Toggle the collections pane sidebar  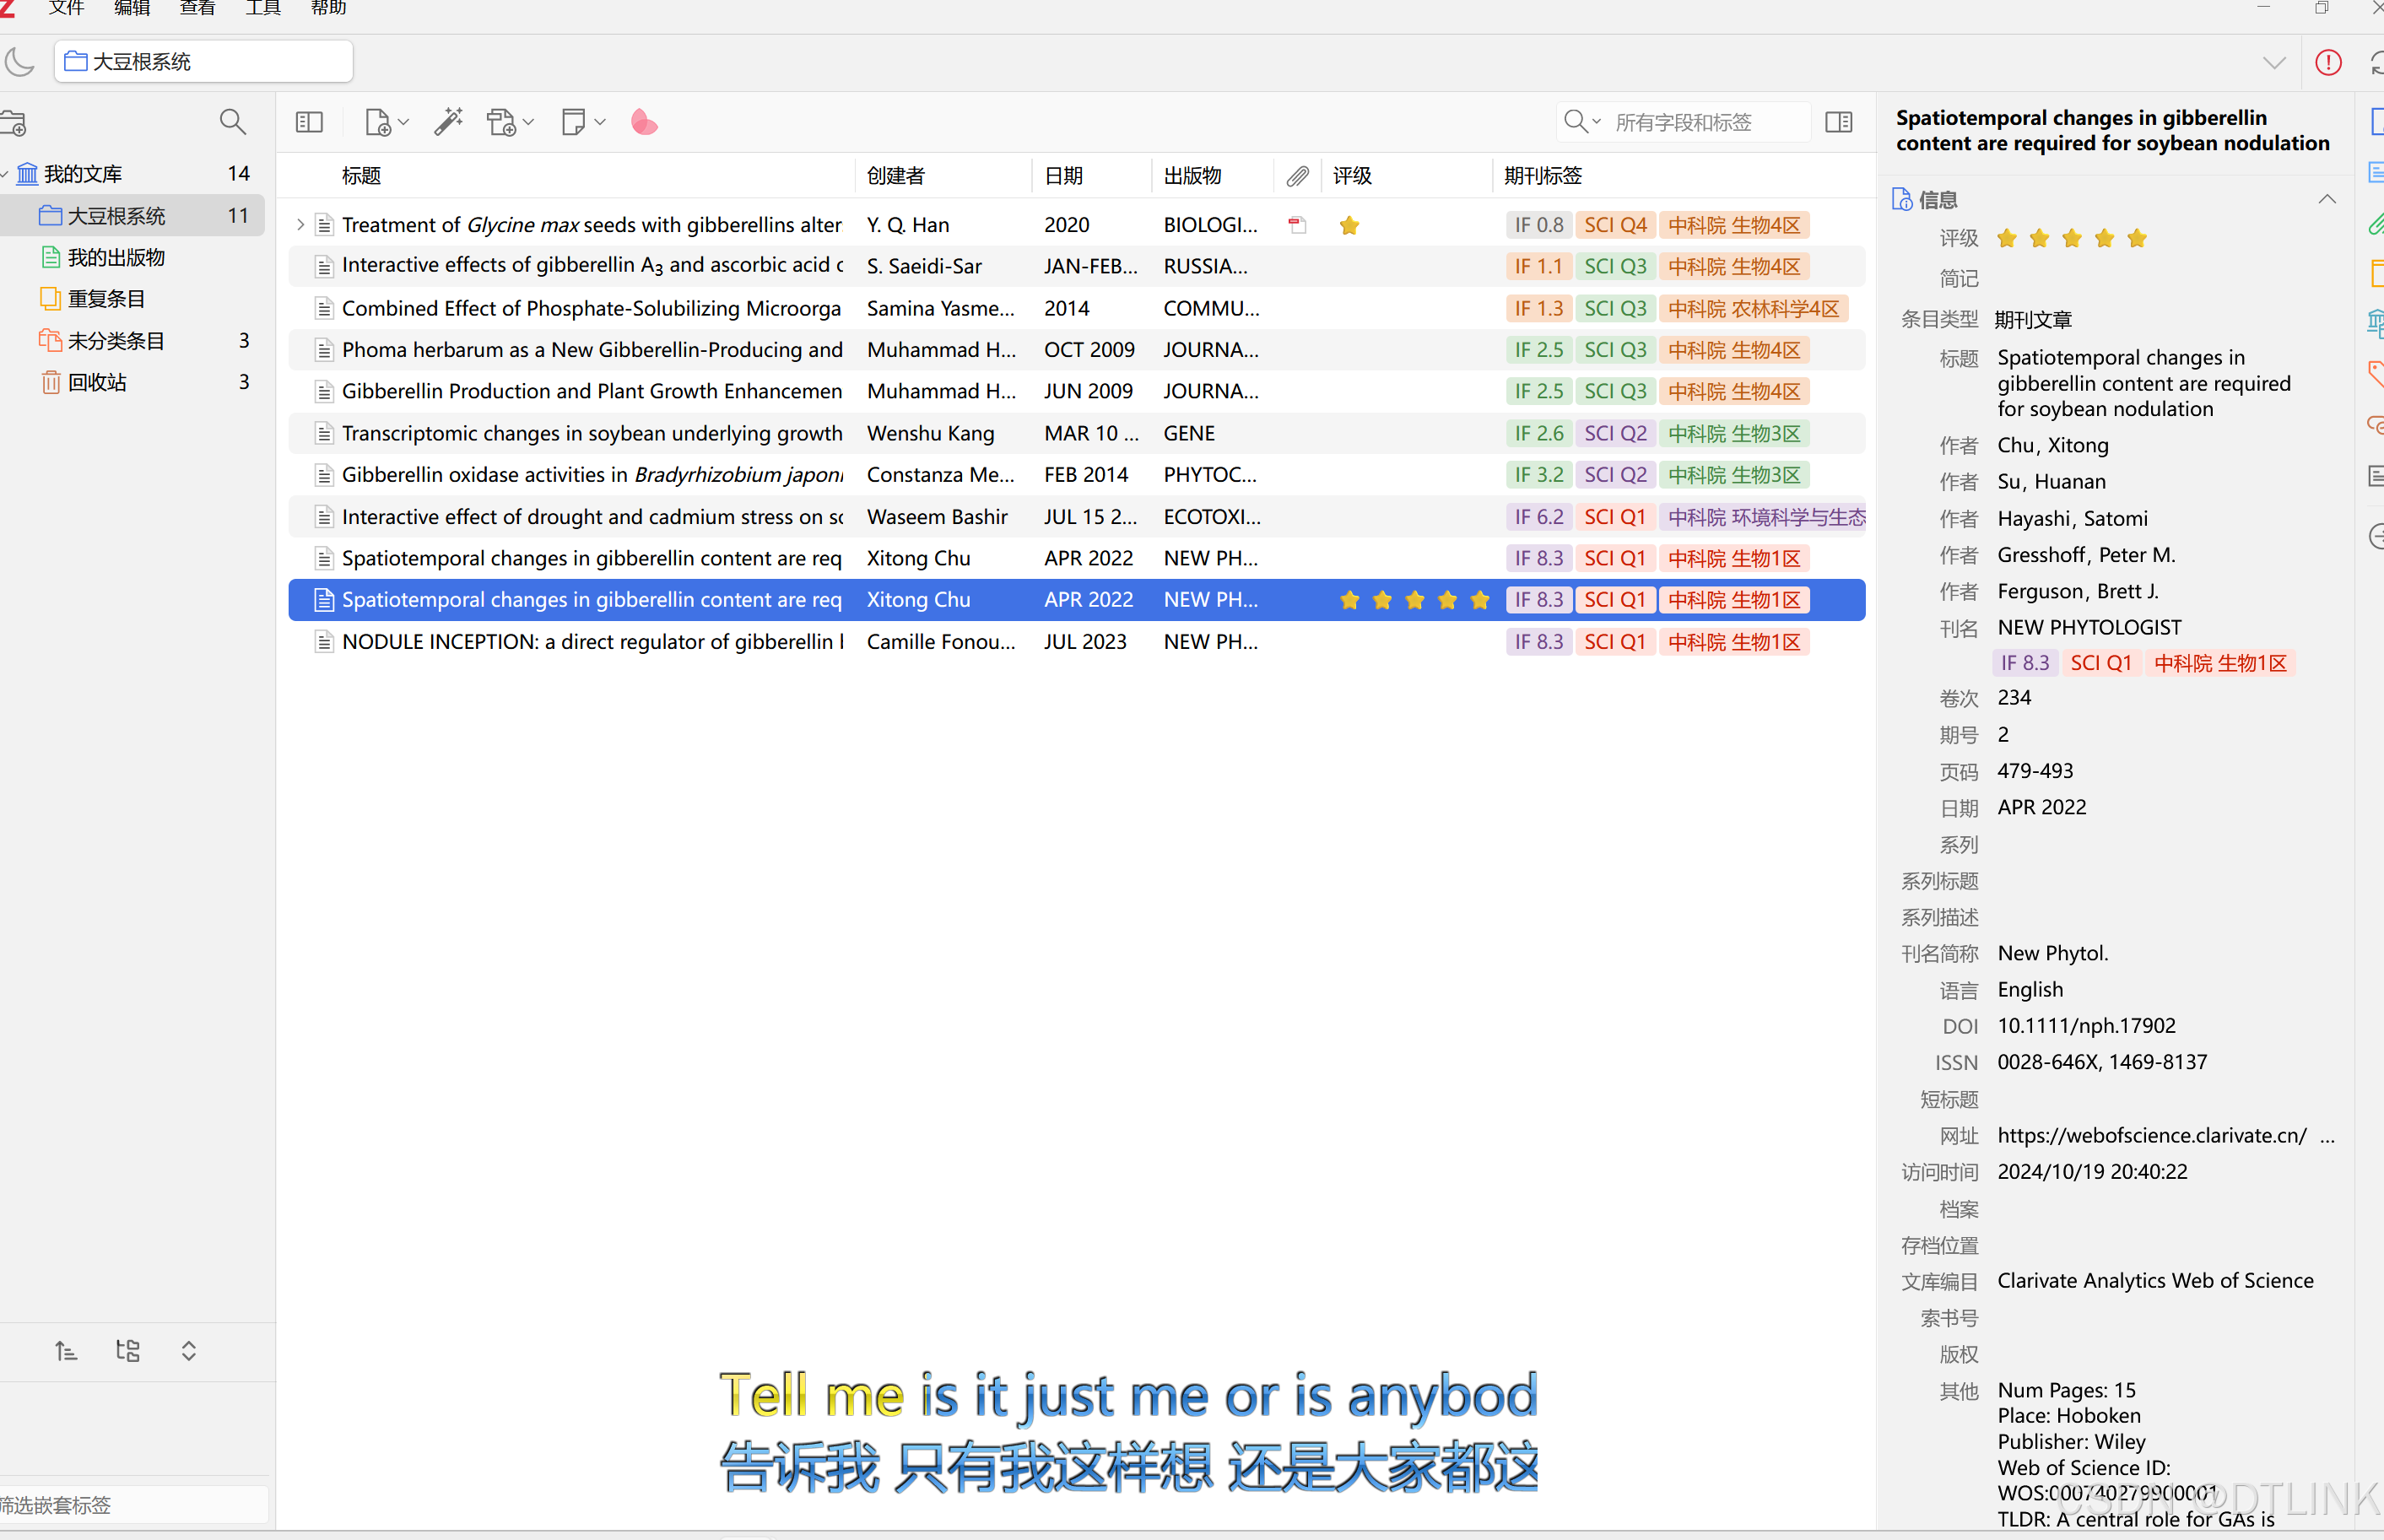309,122
